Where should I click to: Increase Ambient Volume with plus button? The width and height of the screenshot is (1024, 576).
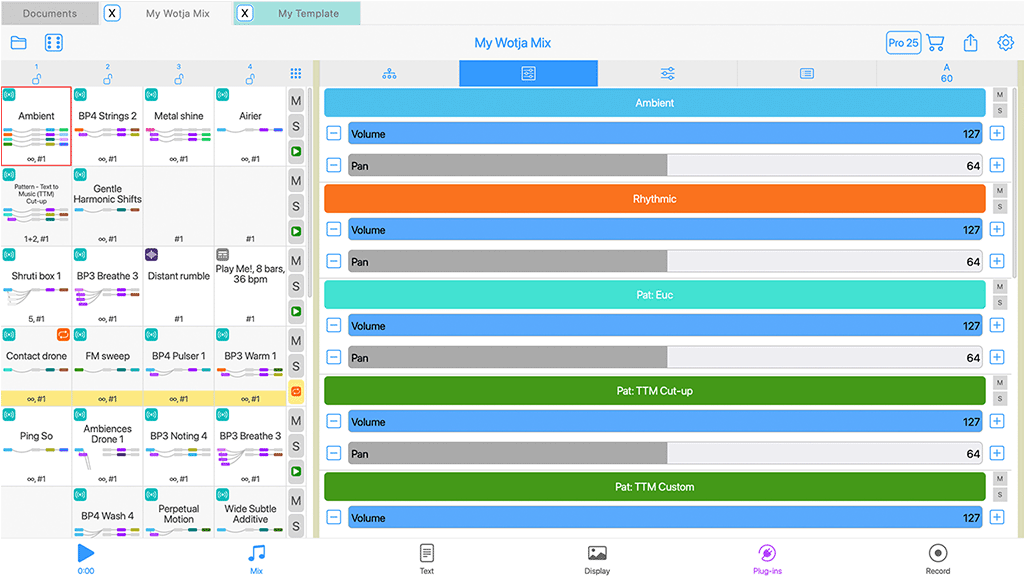coord(996,134)
